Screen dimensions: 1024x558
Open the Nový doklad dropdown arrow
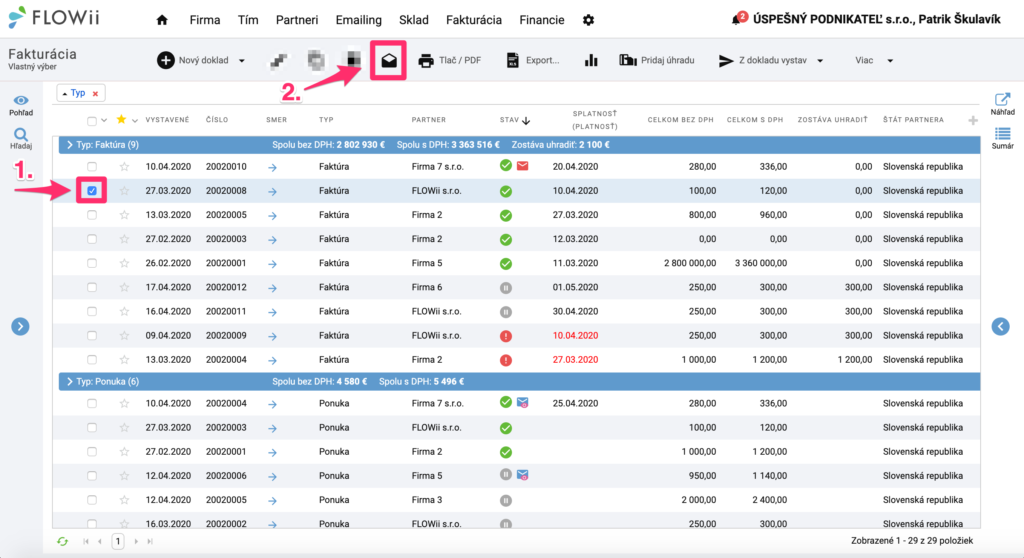coord(242,61)
